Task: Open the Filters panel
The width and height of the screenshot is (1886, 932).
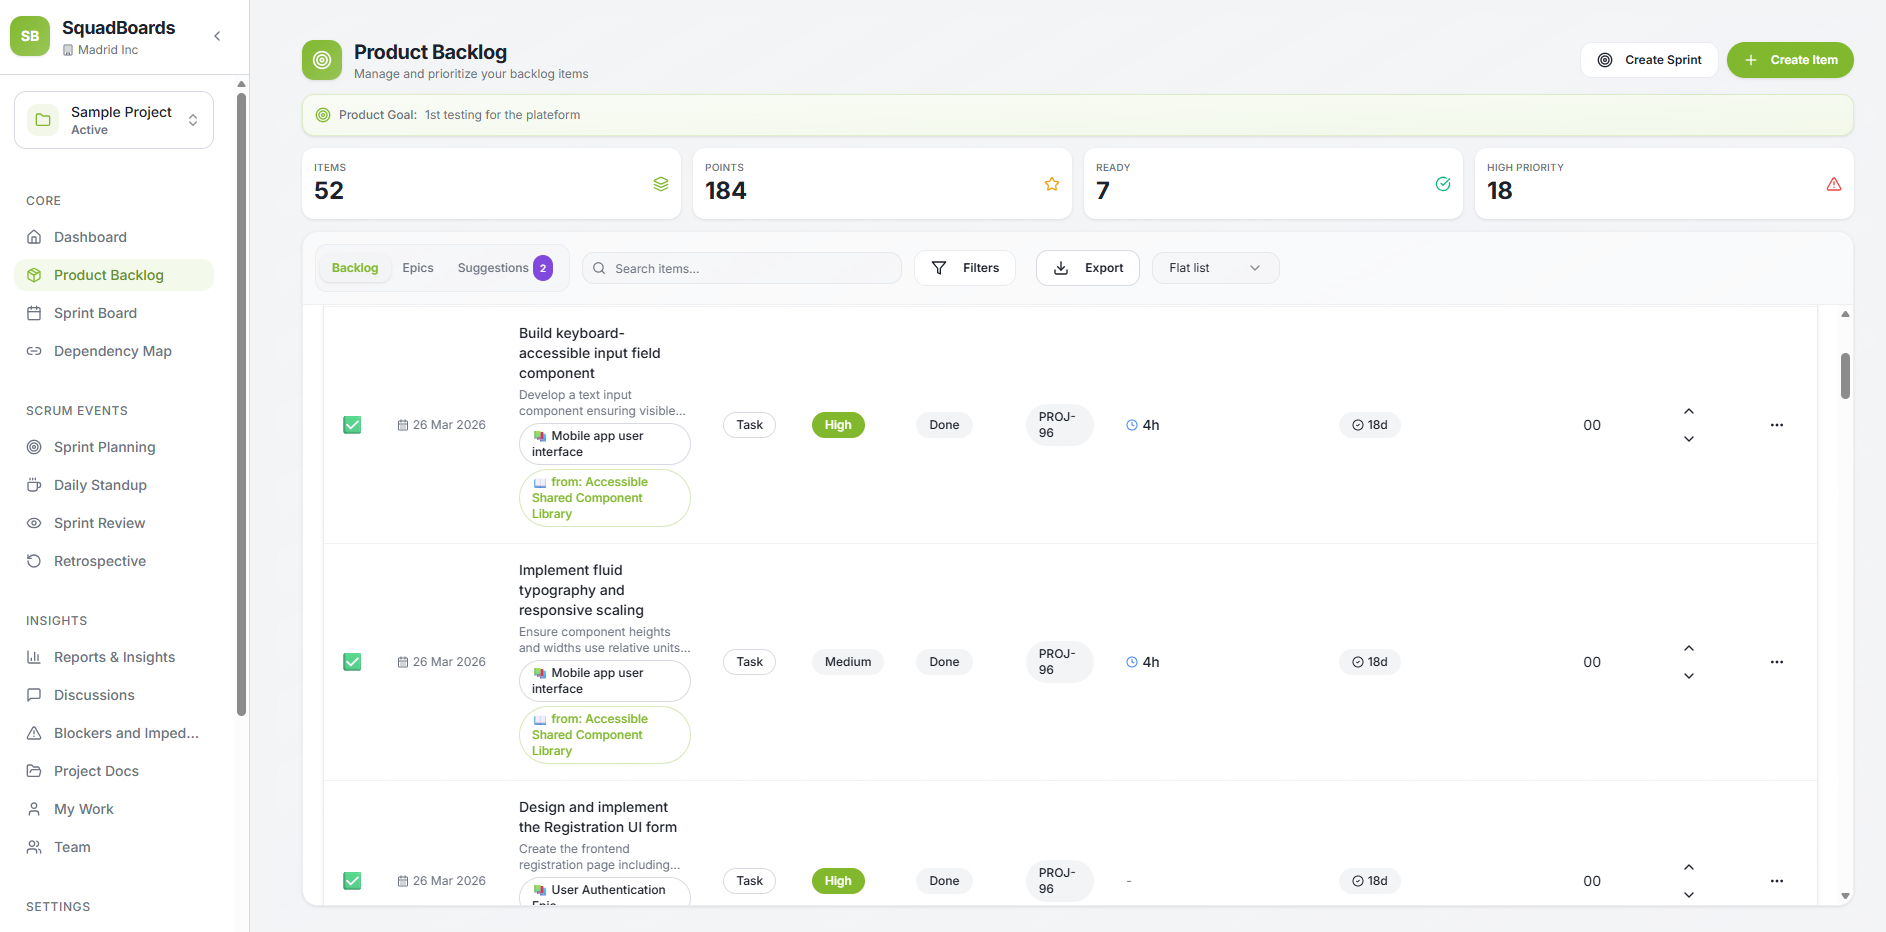Action: tap(965, 268)
